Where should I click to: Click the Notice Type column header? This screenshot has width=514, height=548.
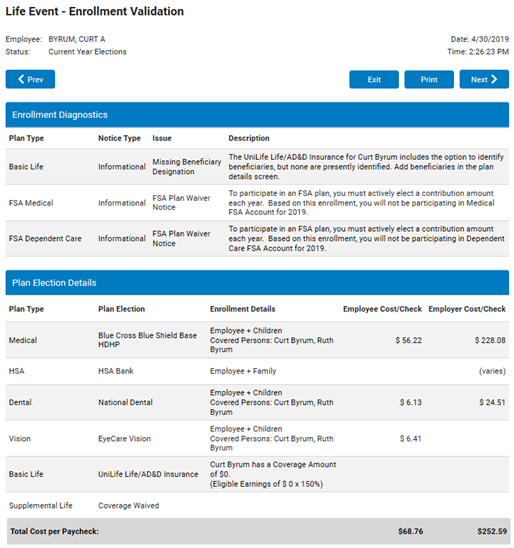tap(119, 138)
